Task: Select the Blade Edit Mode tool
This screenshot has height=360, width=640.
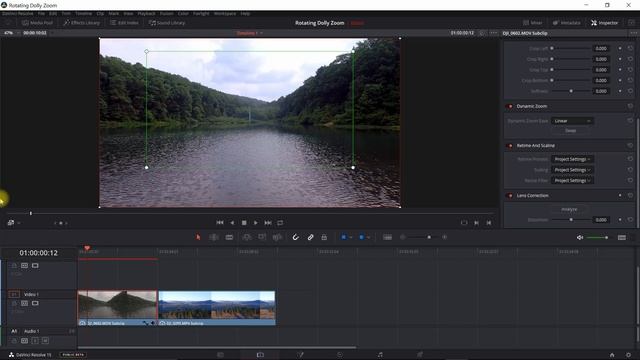Action: 229,237
